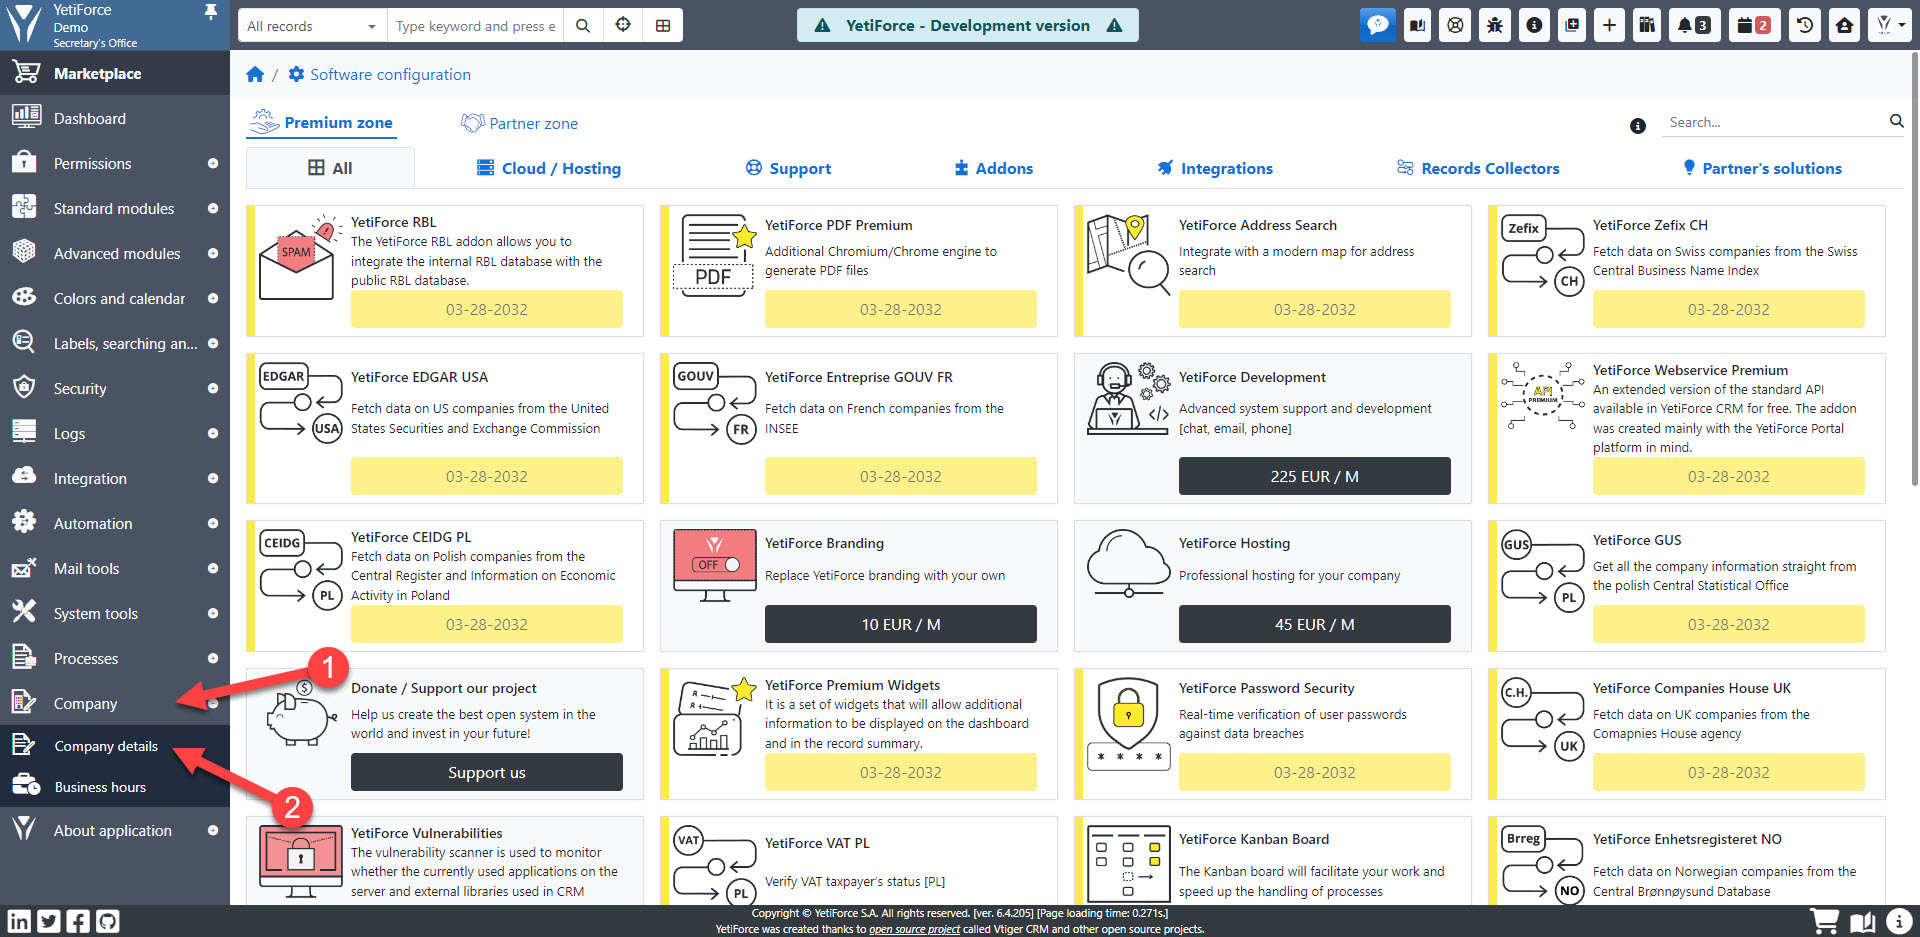Open GitHub icon in footer
The image size is (1920, 937).
pos(107,921)
